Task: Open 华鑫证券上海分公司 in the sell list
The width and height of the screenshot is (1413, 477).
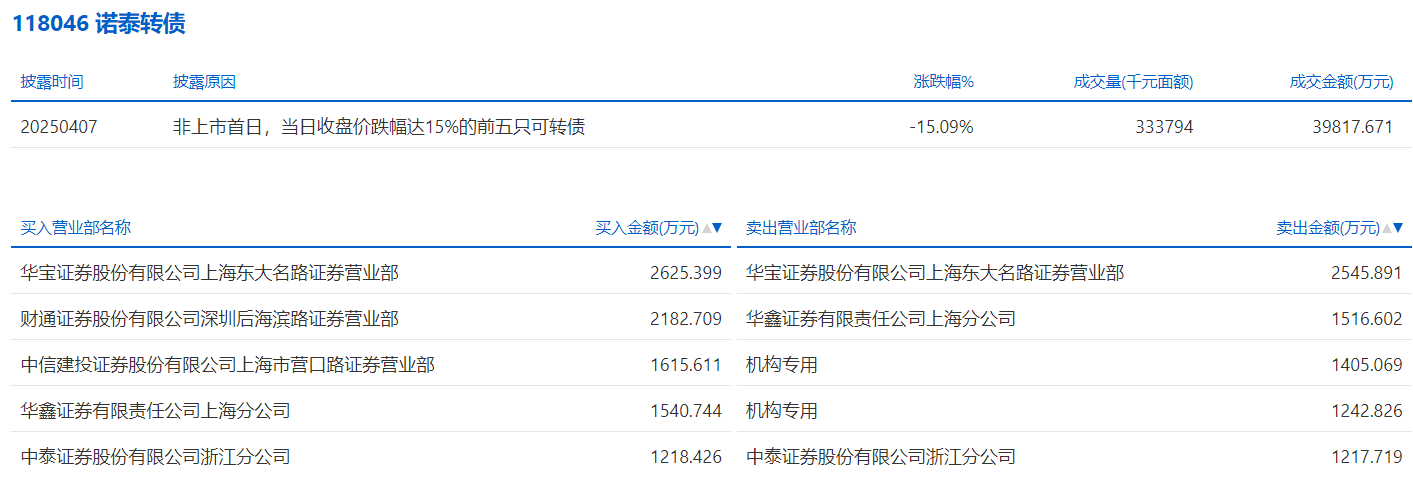Action: [x=881, y=319]
